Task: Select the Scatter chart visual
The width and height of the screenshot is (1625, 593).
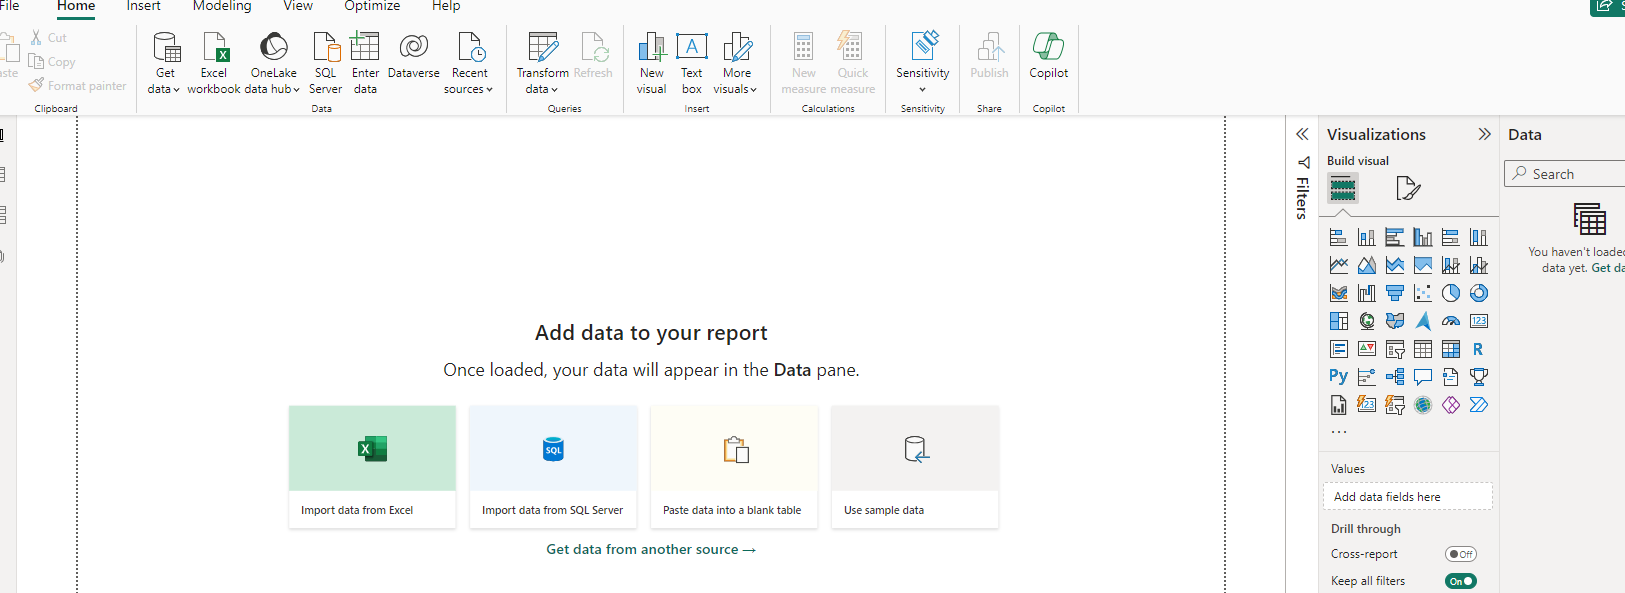Action: point(1422,293)
